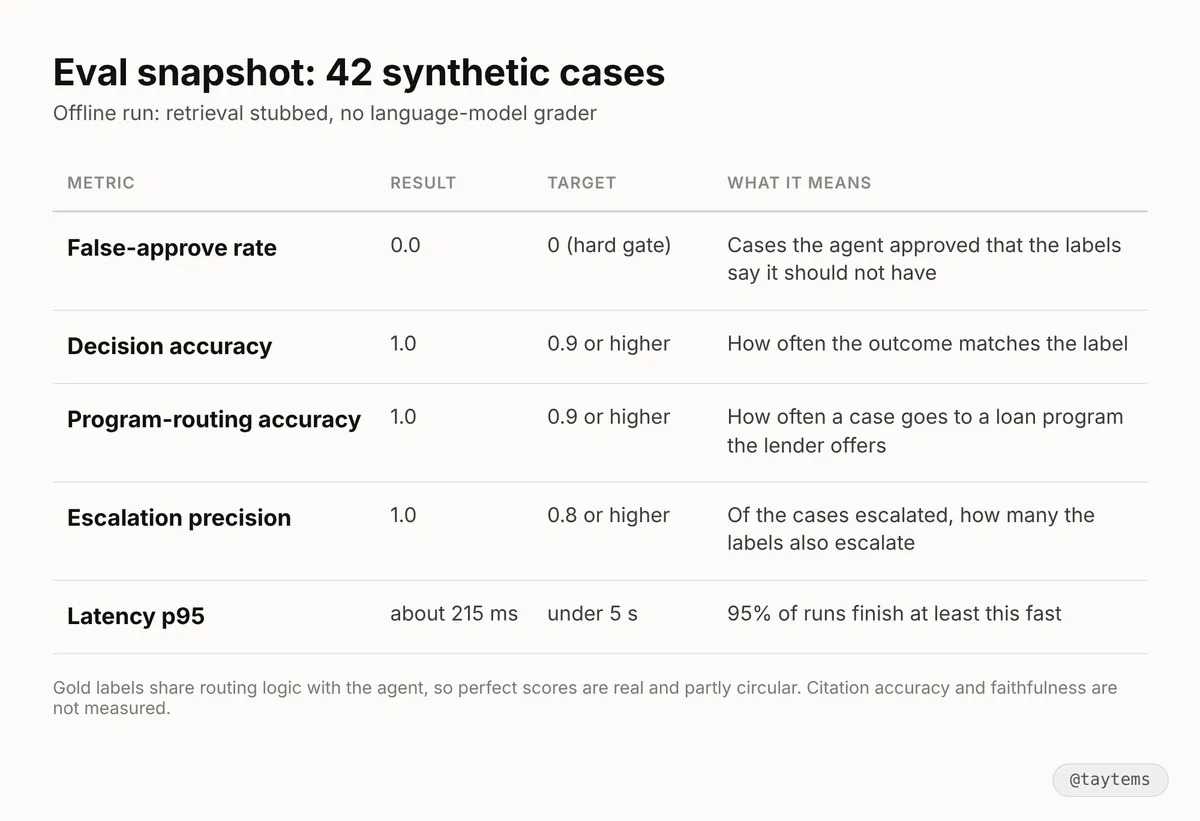The height and width of the screenshot is (821, 1200).
Task: Click the False-approve rate 0.0 result
Action: 405,245
